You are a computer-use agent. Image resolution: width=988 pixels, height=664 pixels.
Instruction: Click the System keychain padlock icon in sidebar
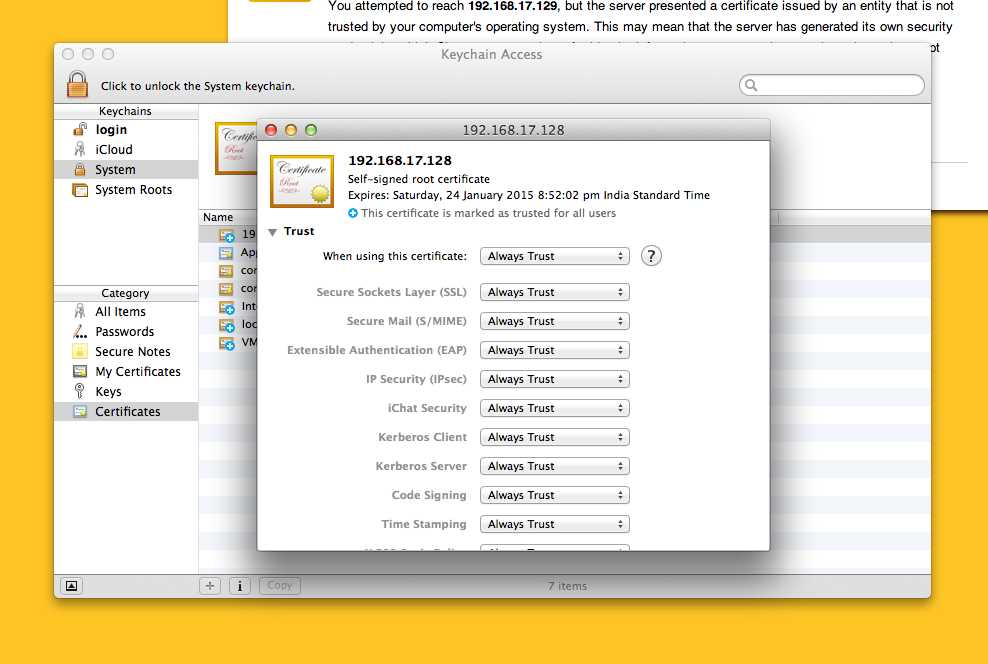click(x=80, y=169)
